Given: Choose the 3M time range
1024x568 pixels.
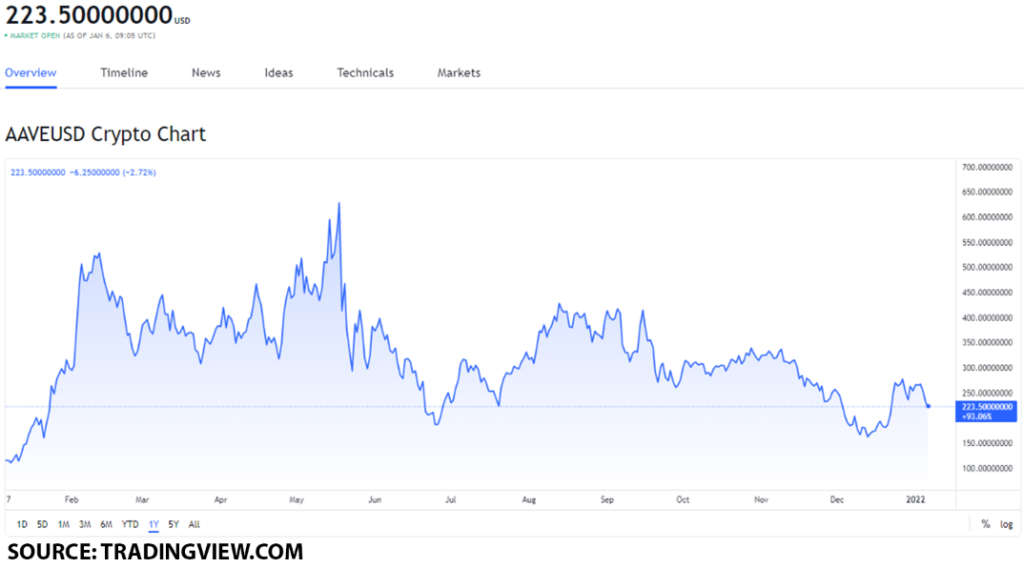Looking at the screenshot, I should pyautogui.click(x=85, y=524).
